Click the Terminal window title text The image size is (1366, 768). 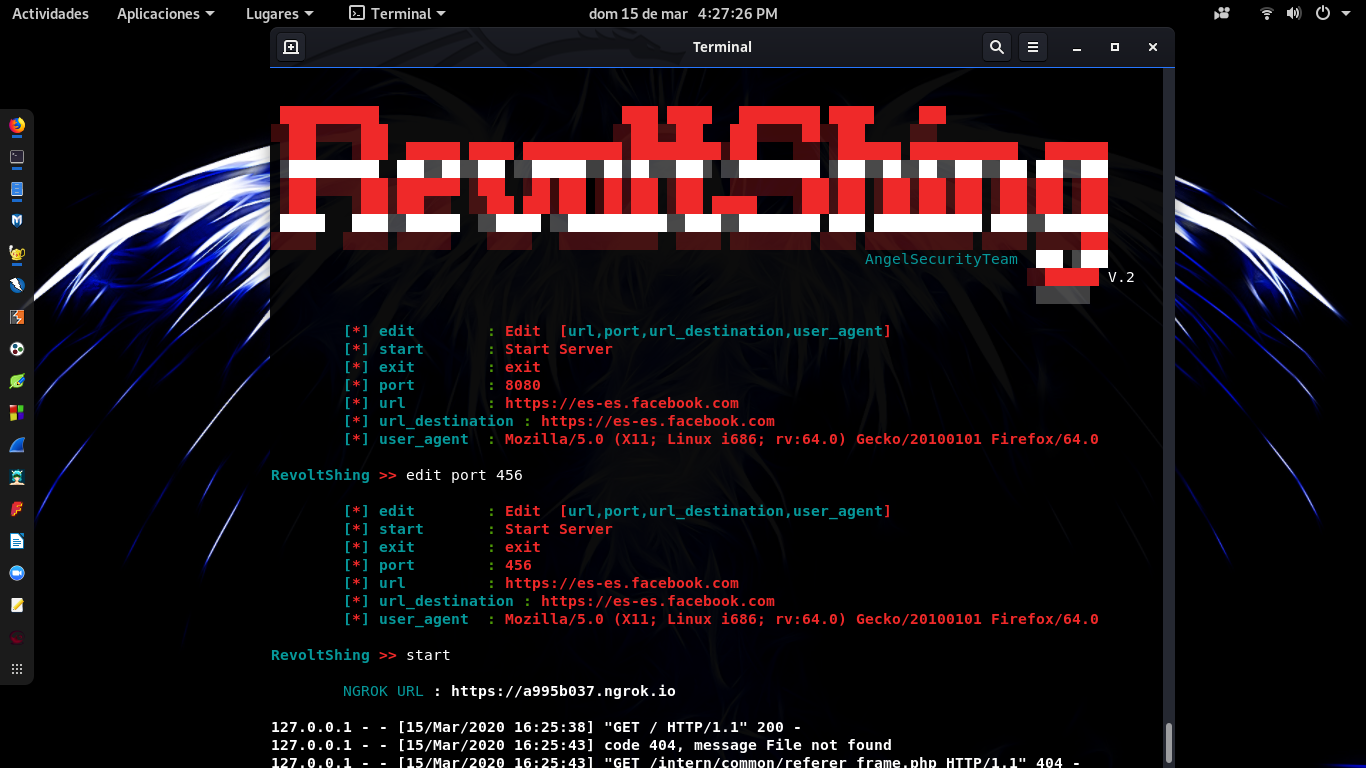click(722, 47)
